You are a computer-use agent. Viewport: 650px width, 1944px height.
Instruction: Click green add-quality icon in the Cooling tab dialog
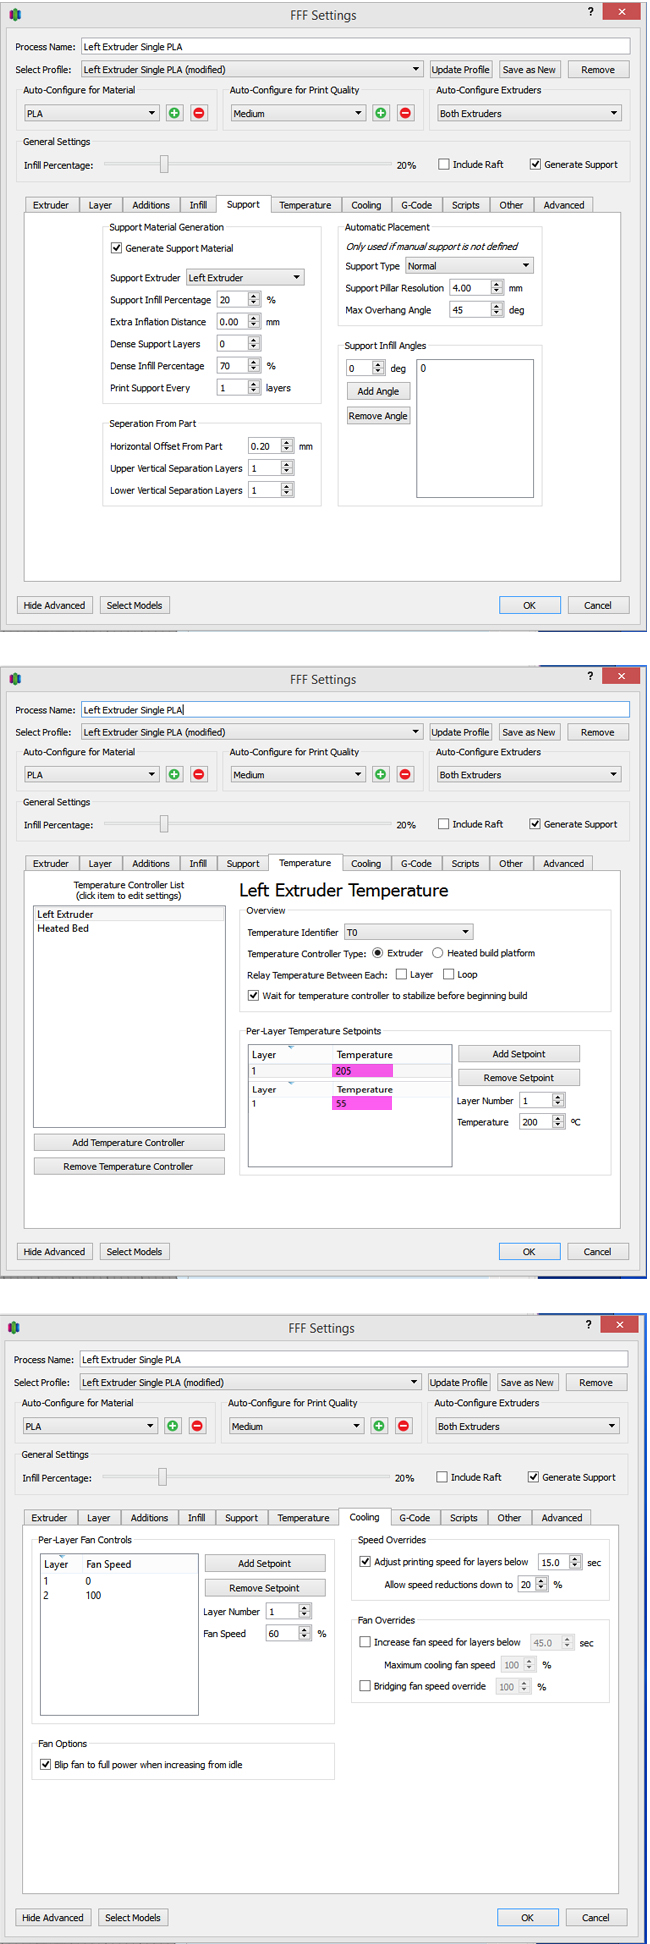tap(378, 1426)
